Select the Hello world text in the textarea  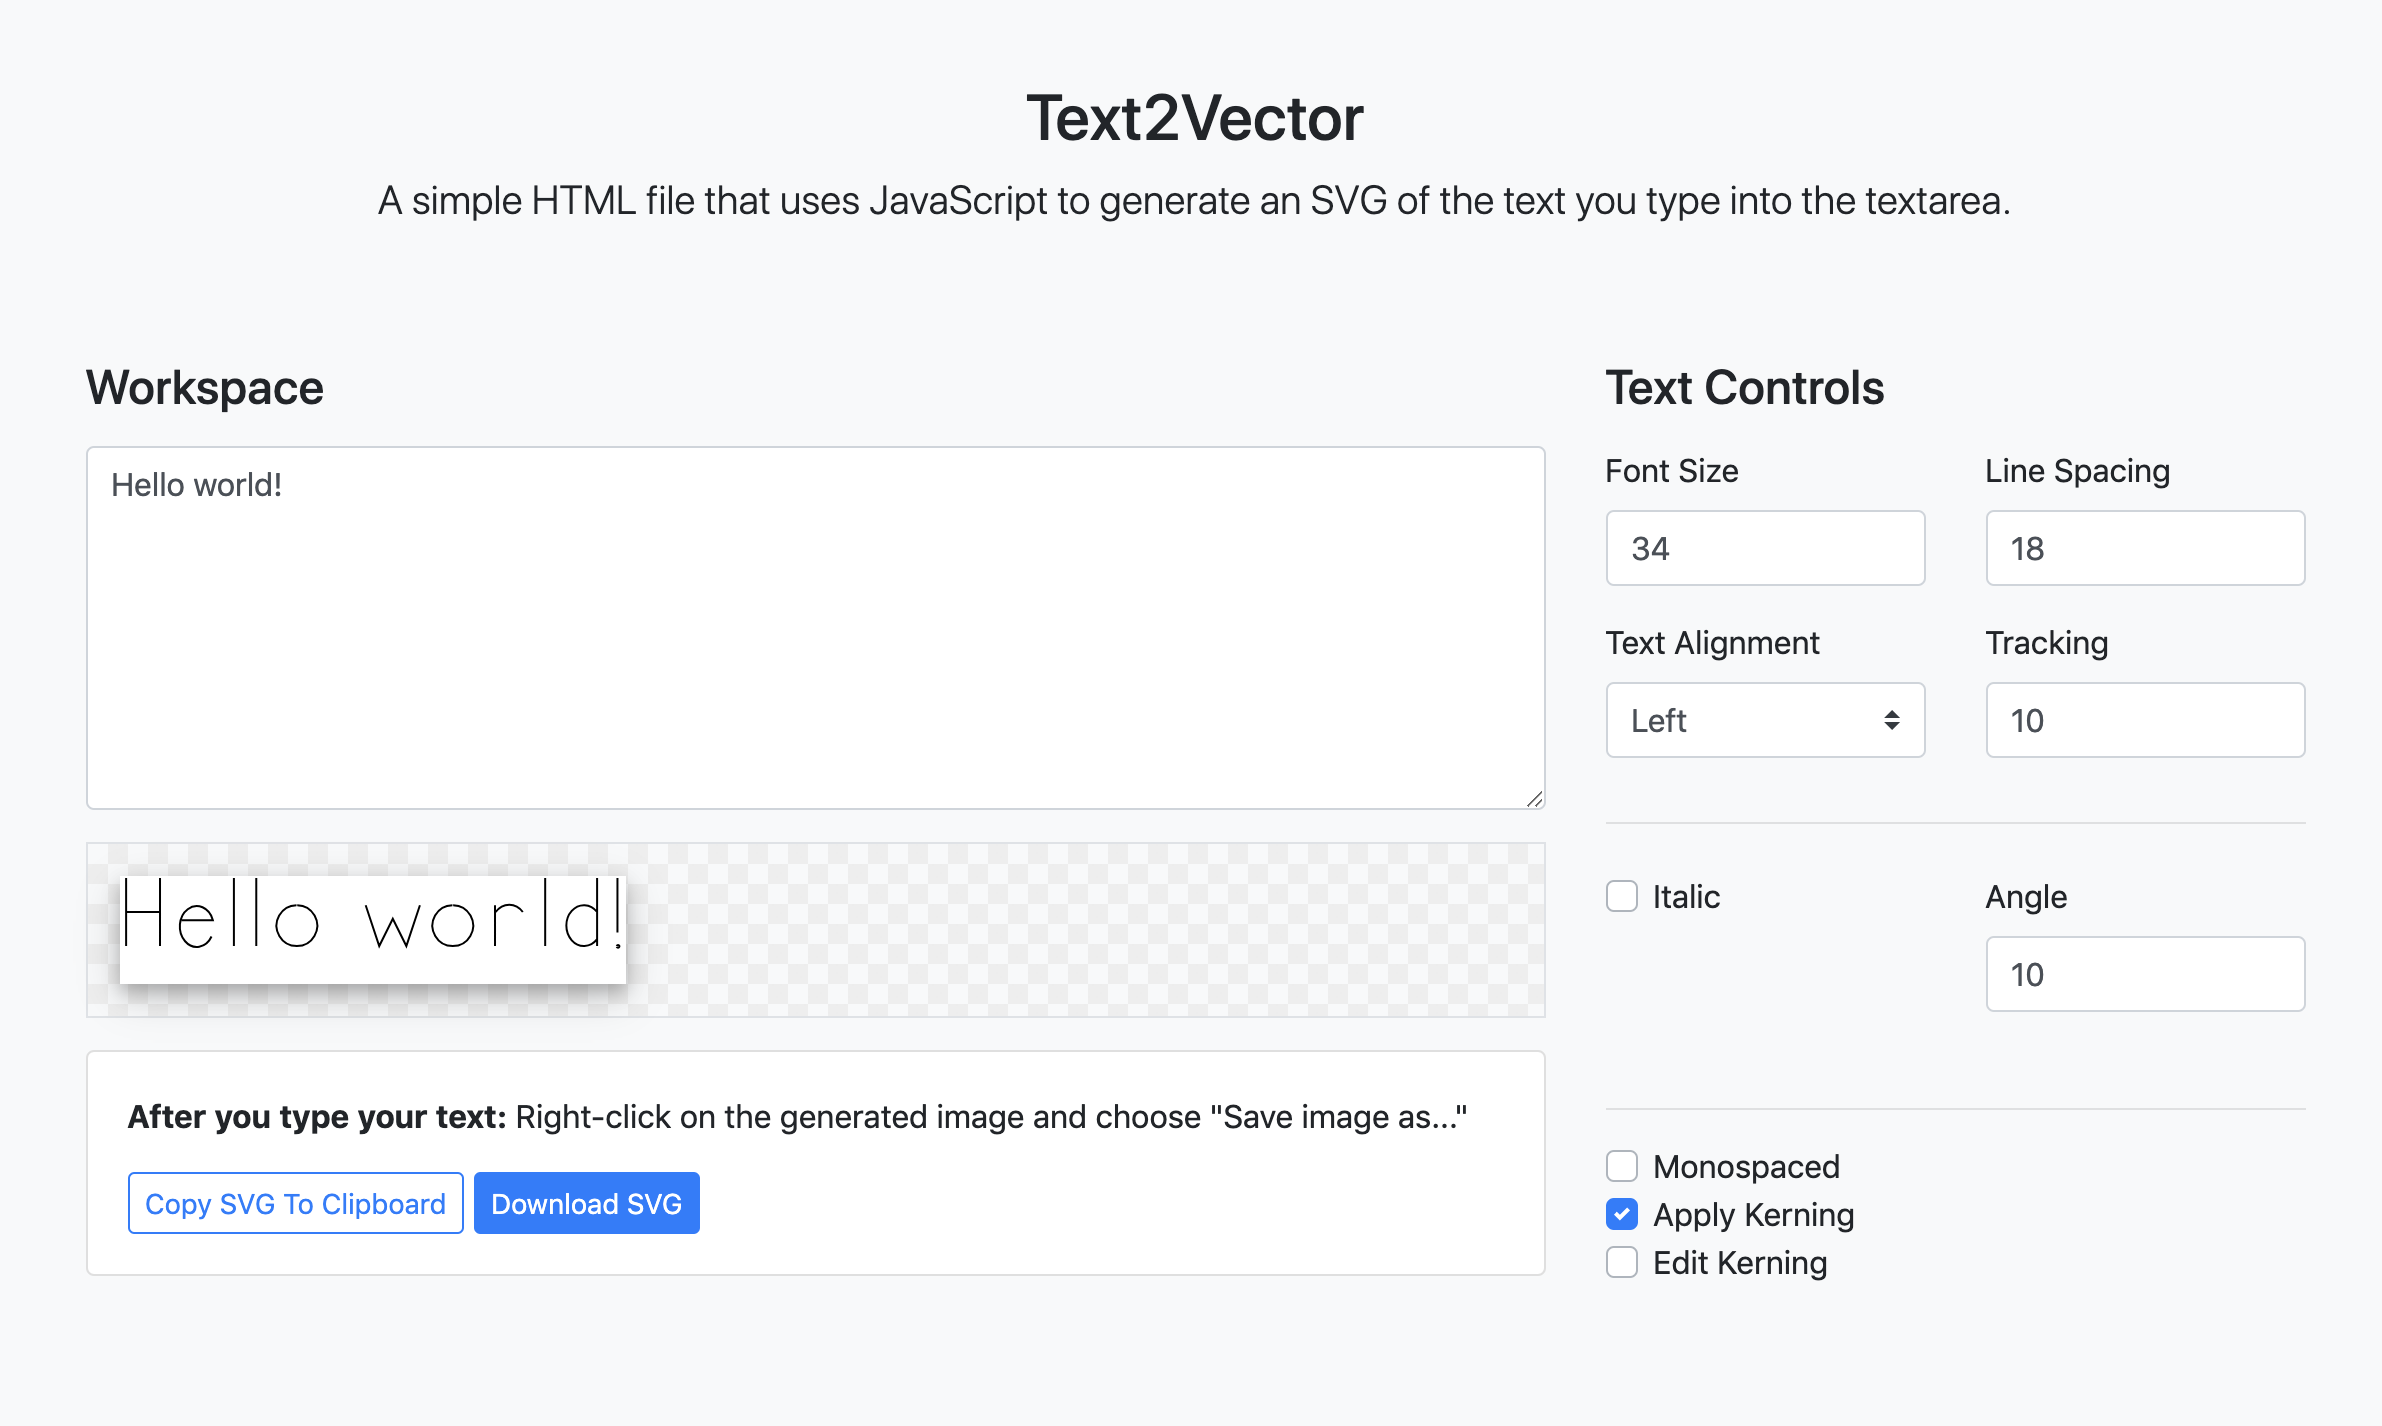[x=196, y=484]
